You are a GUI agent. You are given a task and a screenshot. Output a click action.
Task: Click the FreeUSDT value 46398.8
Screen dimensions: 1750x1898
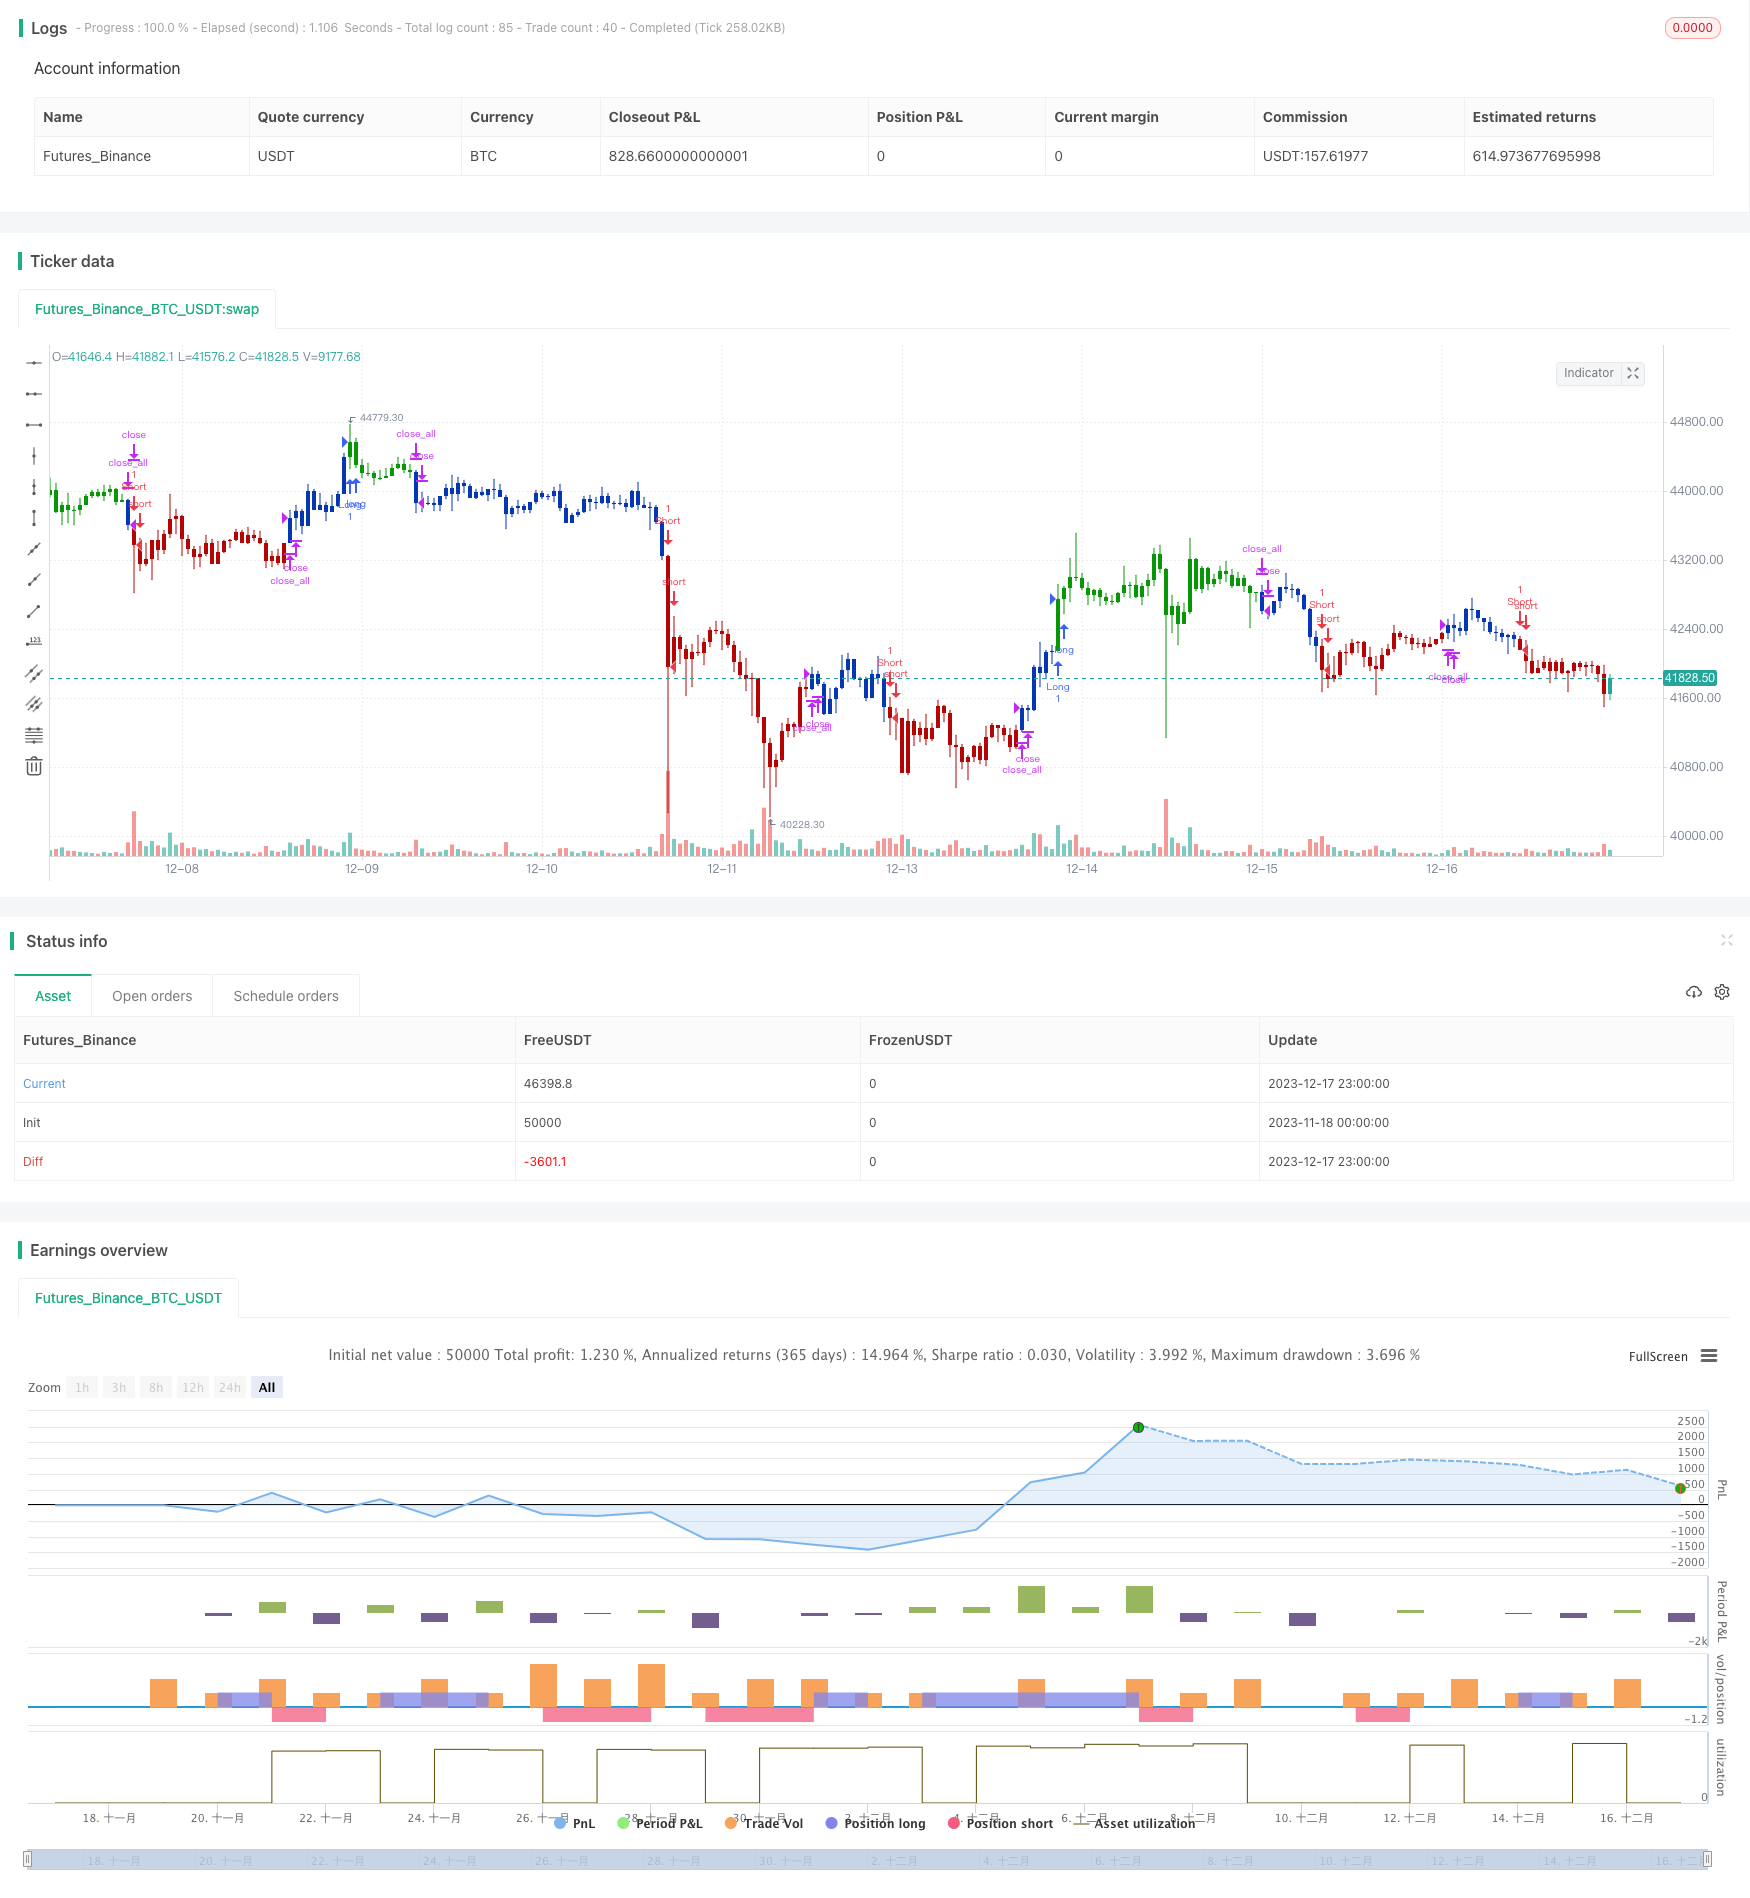point(548,1084)
